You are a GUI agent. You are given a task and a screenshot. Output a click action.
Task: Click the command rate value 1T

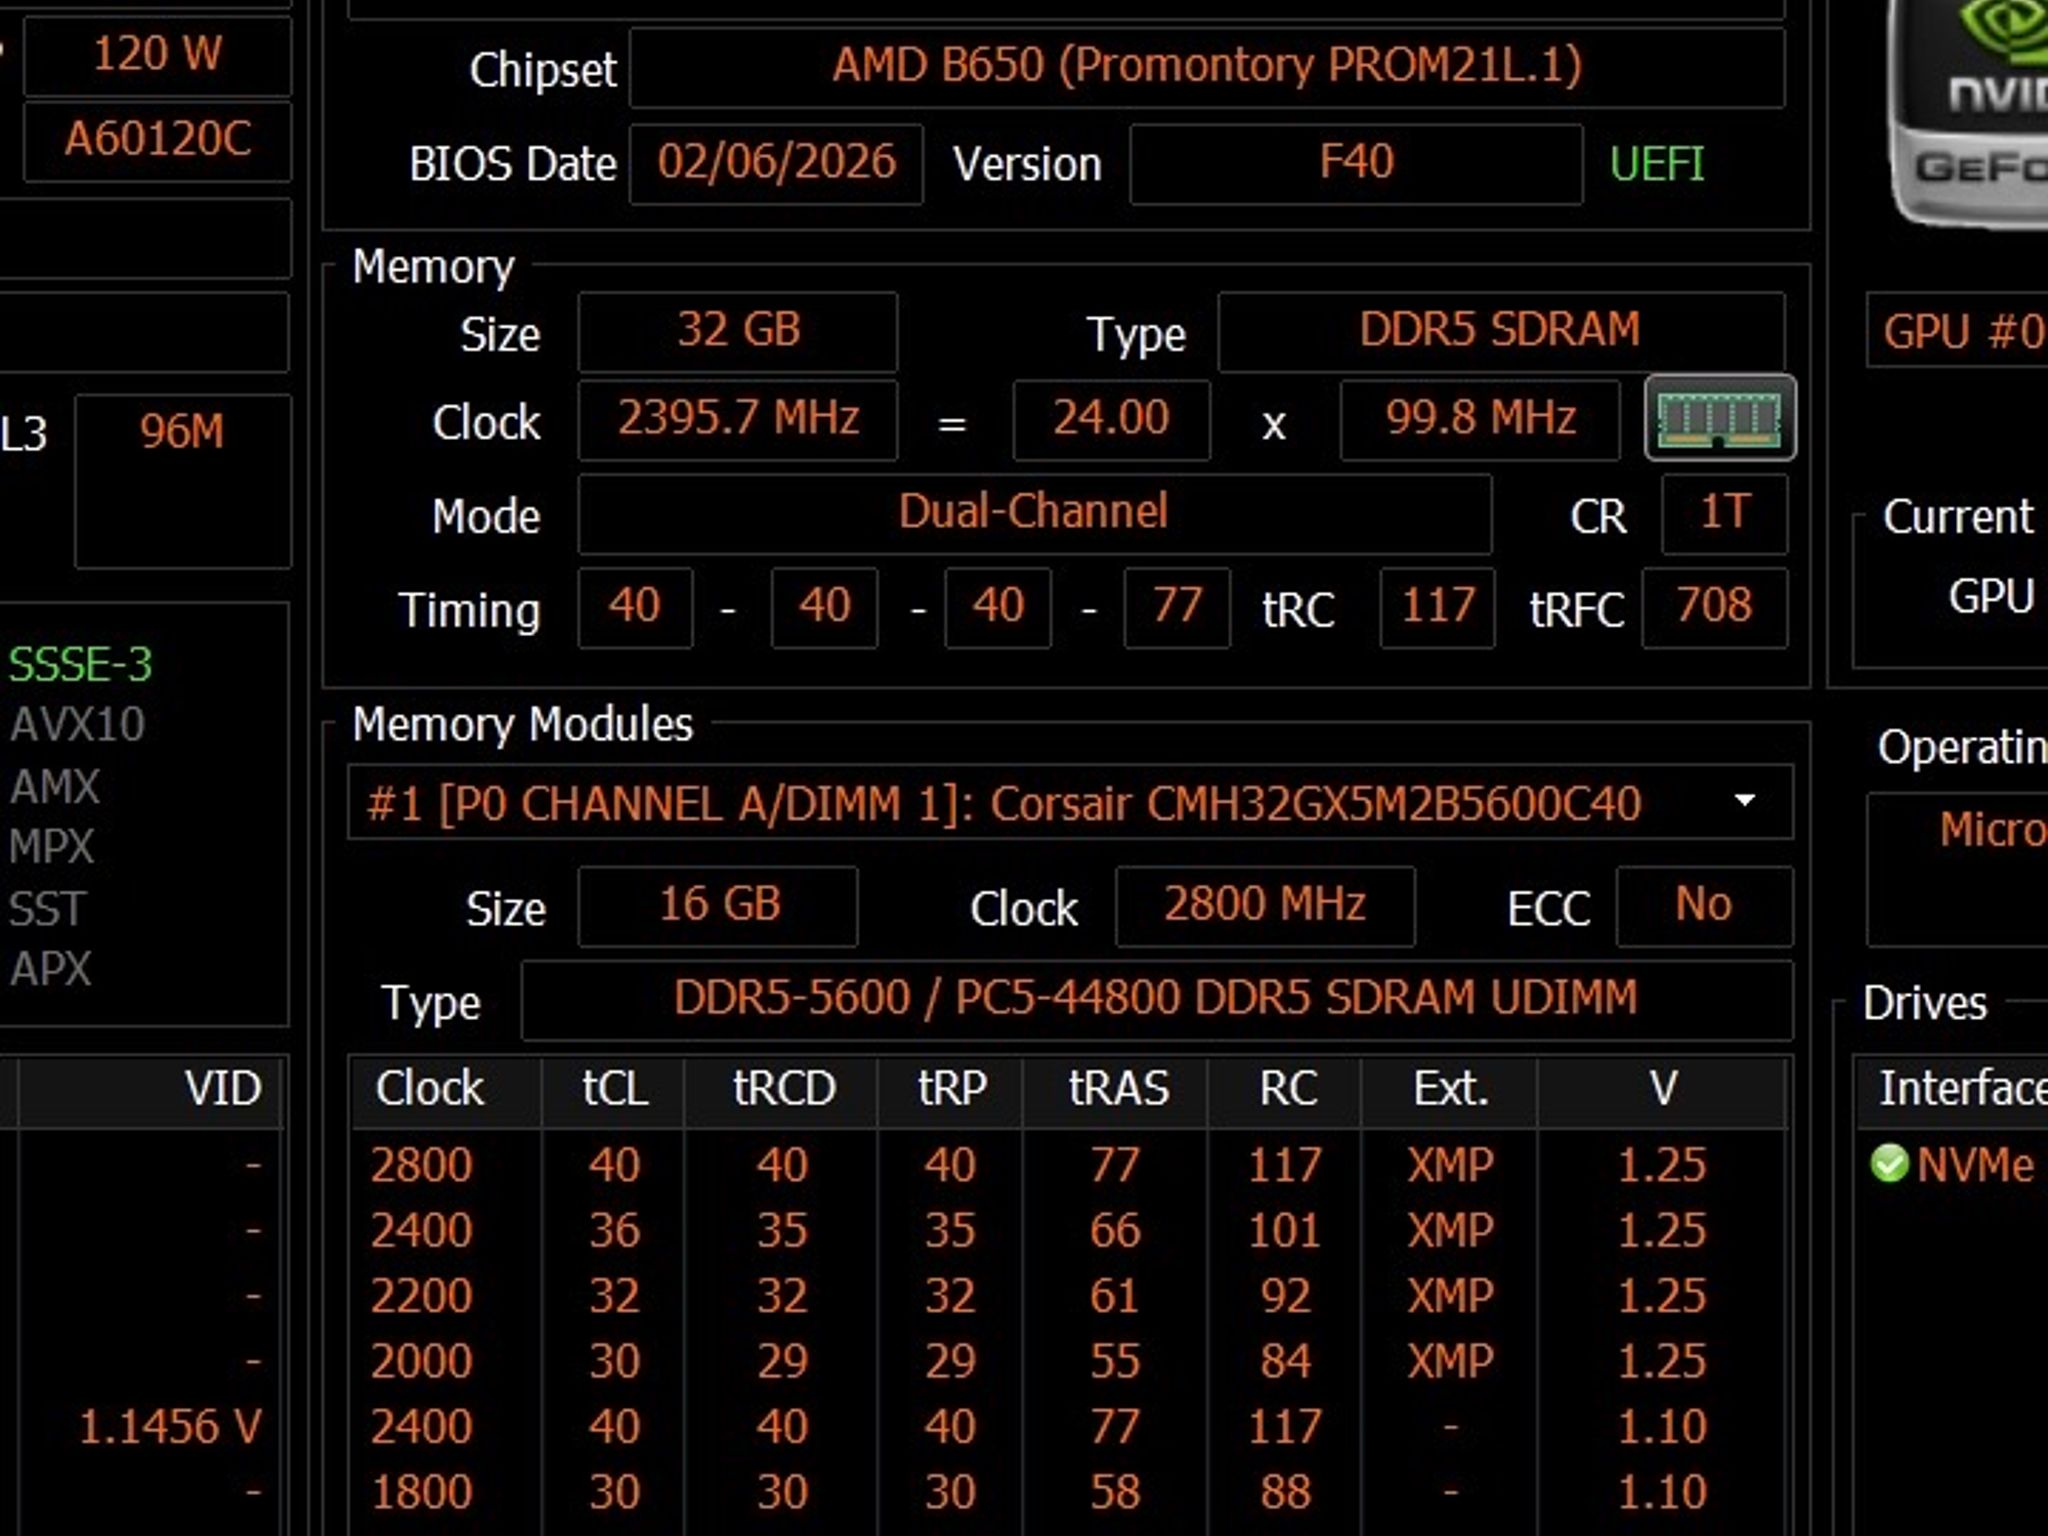tap(1725, 513)
